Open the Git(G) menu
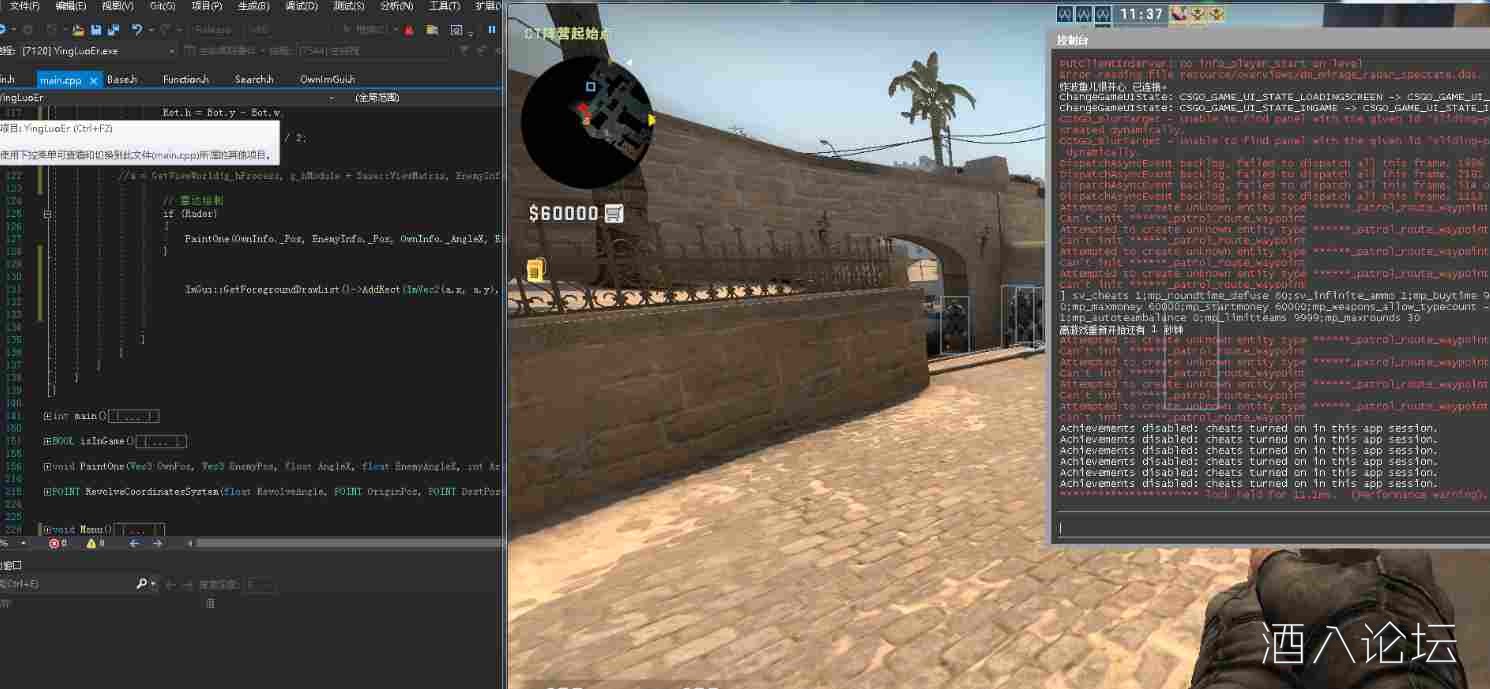This screenshot has width=1490, height=689. (162, 6)
